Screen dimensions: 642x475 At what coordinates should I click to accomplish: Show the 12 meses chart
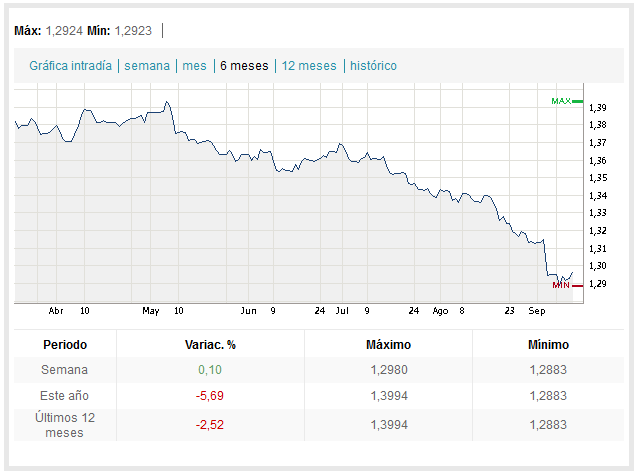point(309,66)
